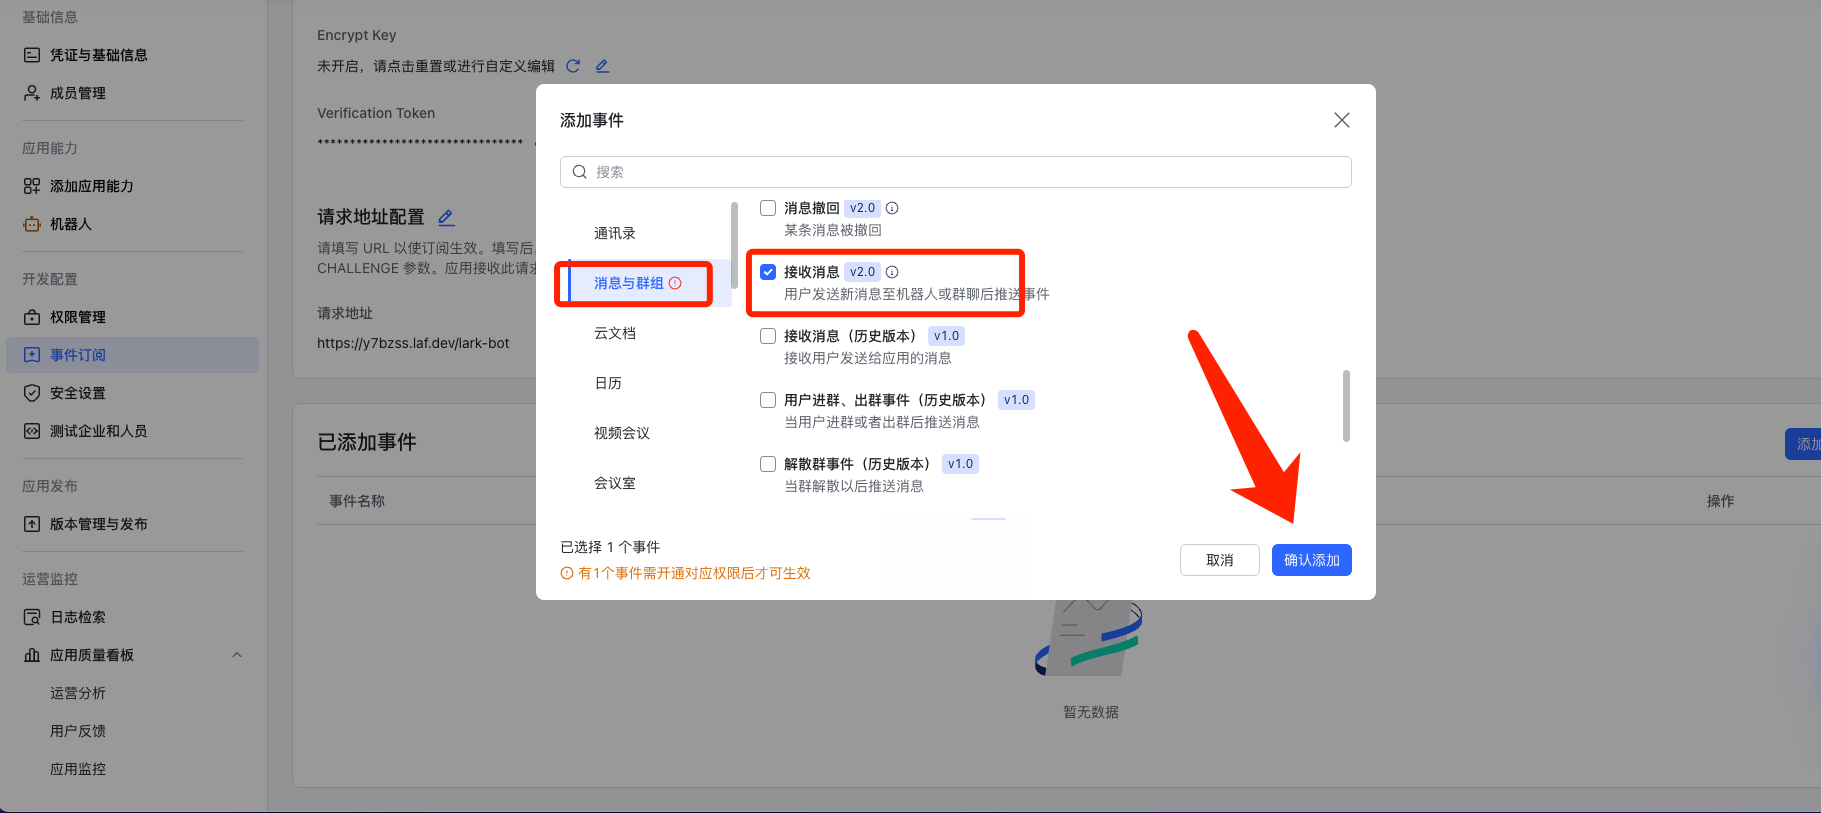Click the v2.0 tag beside 接收消息
The width and height of the screenshot is (1821, 813).
click(x=862, y=272)
